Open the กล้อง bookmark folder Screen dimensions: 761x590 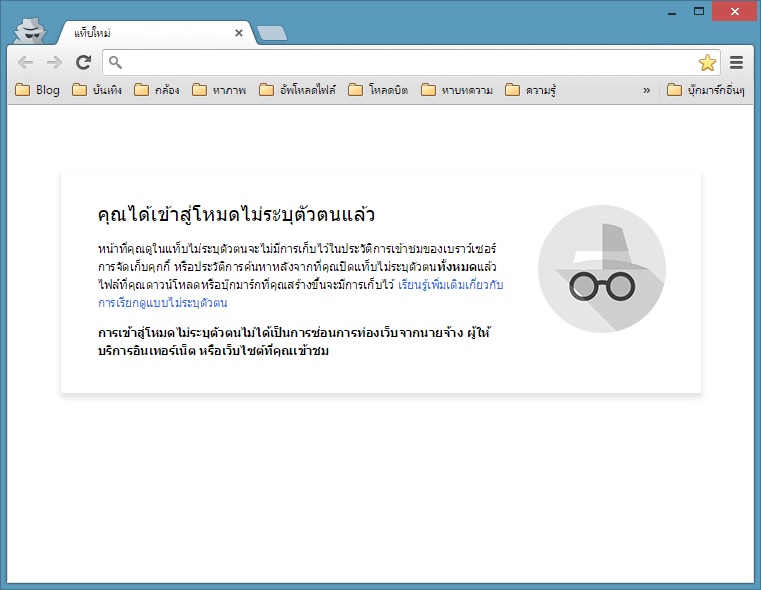(x=157, y=90)
